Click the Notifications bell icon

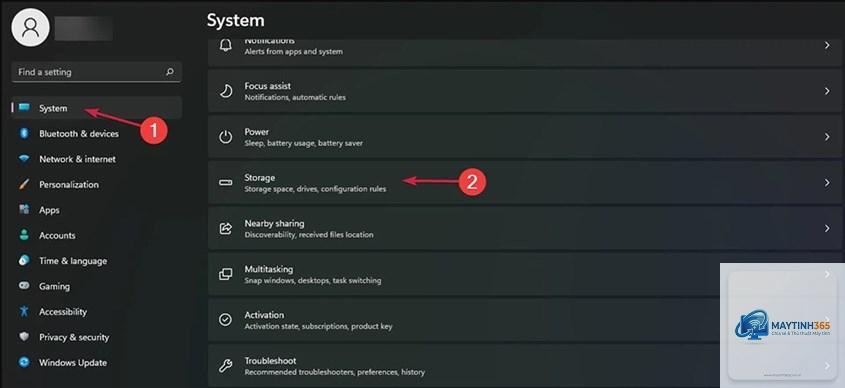click(x=225, y=46)
